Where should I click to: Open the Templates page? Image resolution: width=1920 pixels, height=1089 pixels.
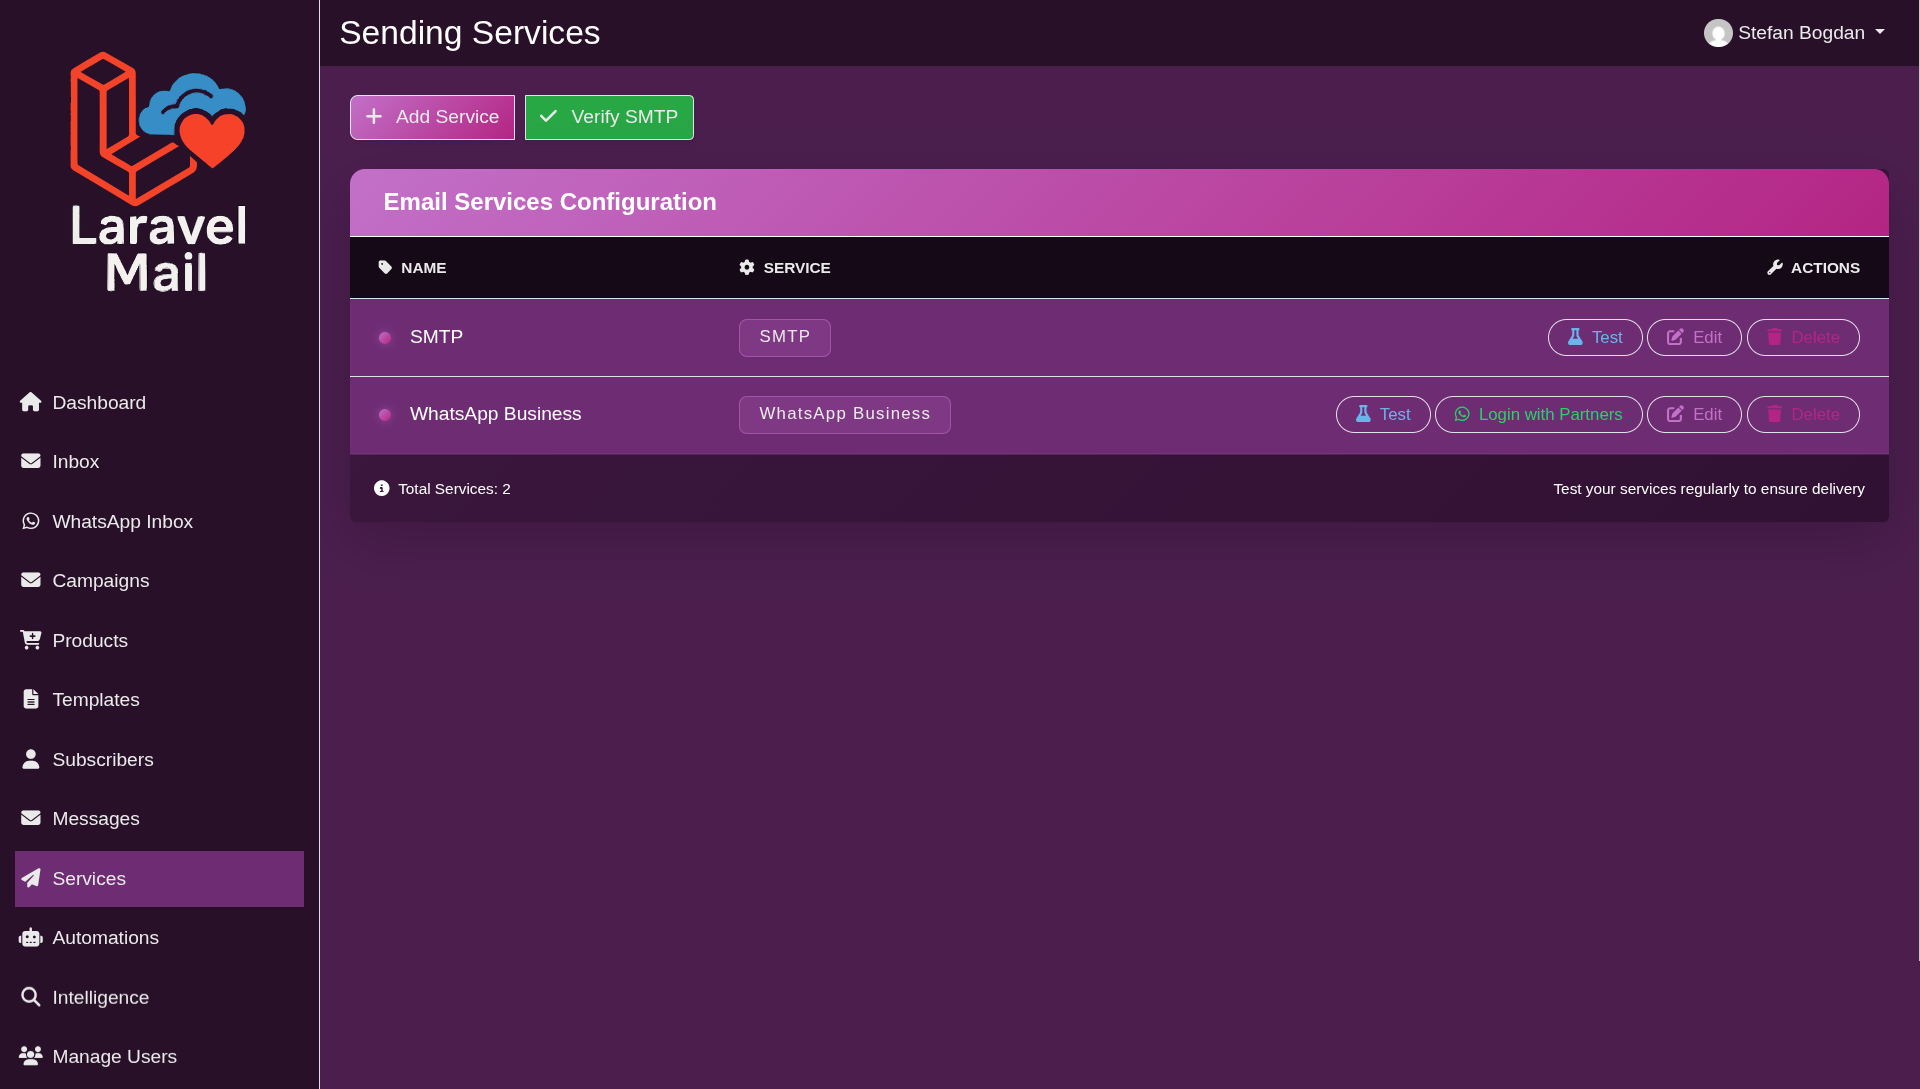tap(159, 699)
